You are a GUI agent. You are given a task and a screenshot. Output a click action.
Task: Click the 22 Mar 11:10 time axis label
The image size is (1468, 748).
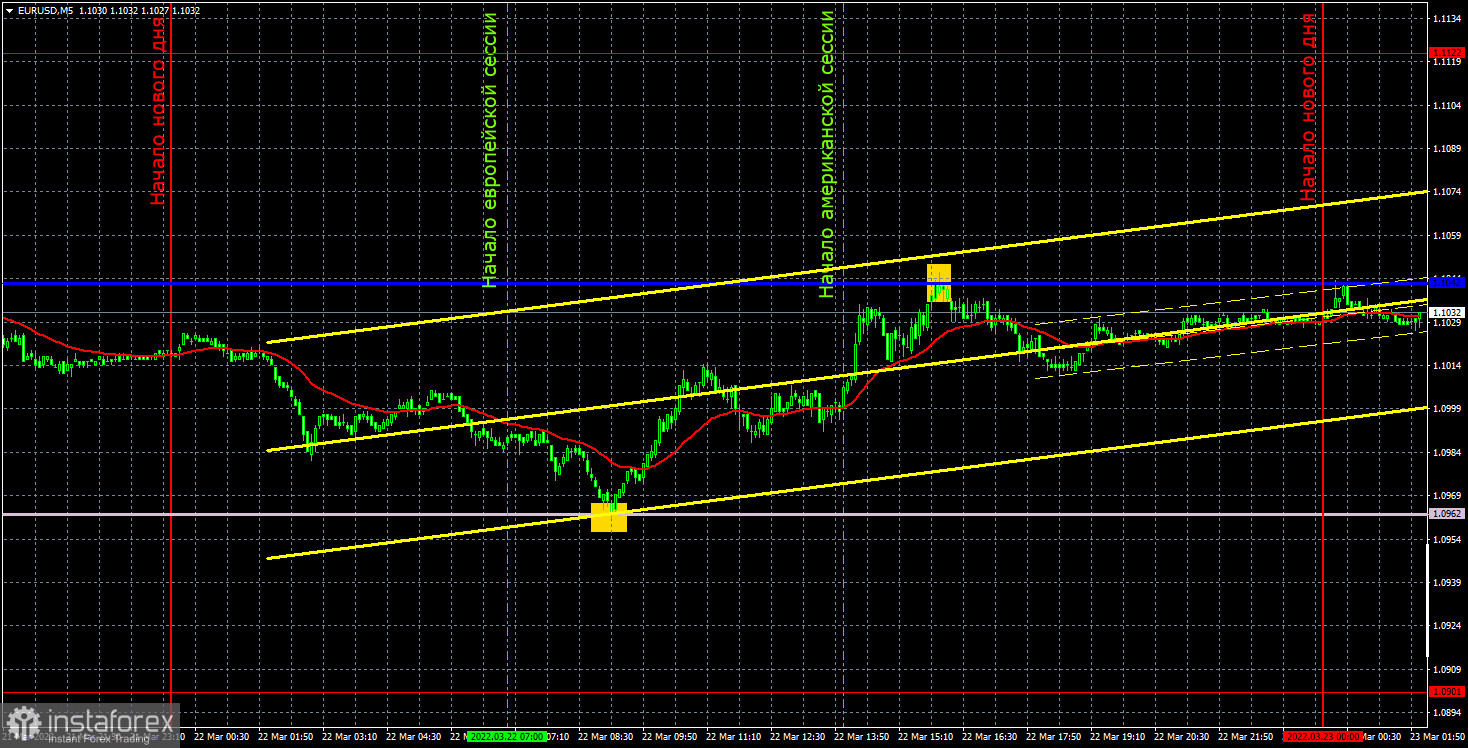(x=732, y=736)
